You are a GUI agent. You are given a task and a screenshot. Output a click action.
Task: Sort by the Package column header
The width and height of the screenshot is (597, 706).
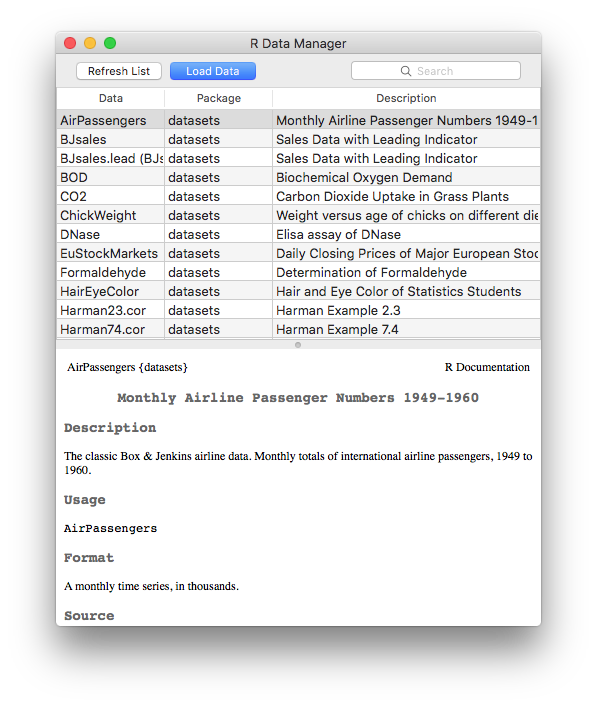[219, 98]
